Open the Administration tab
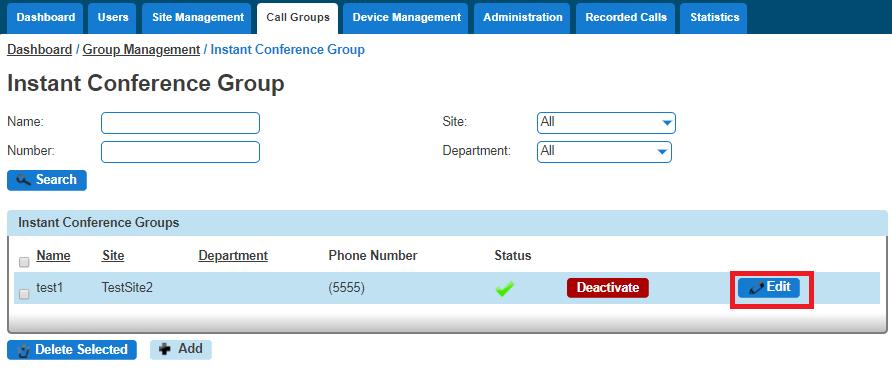Screen dimensions: 892x379 [x=522, y=18]
